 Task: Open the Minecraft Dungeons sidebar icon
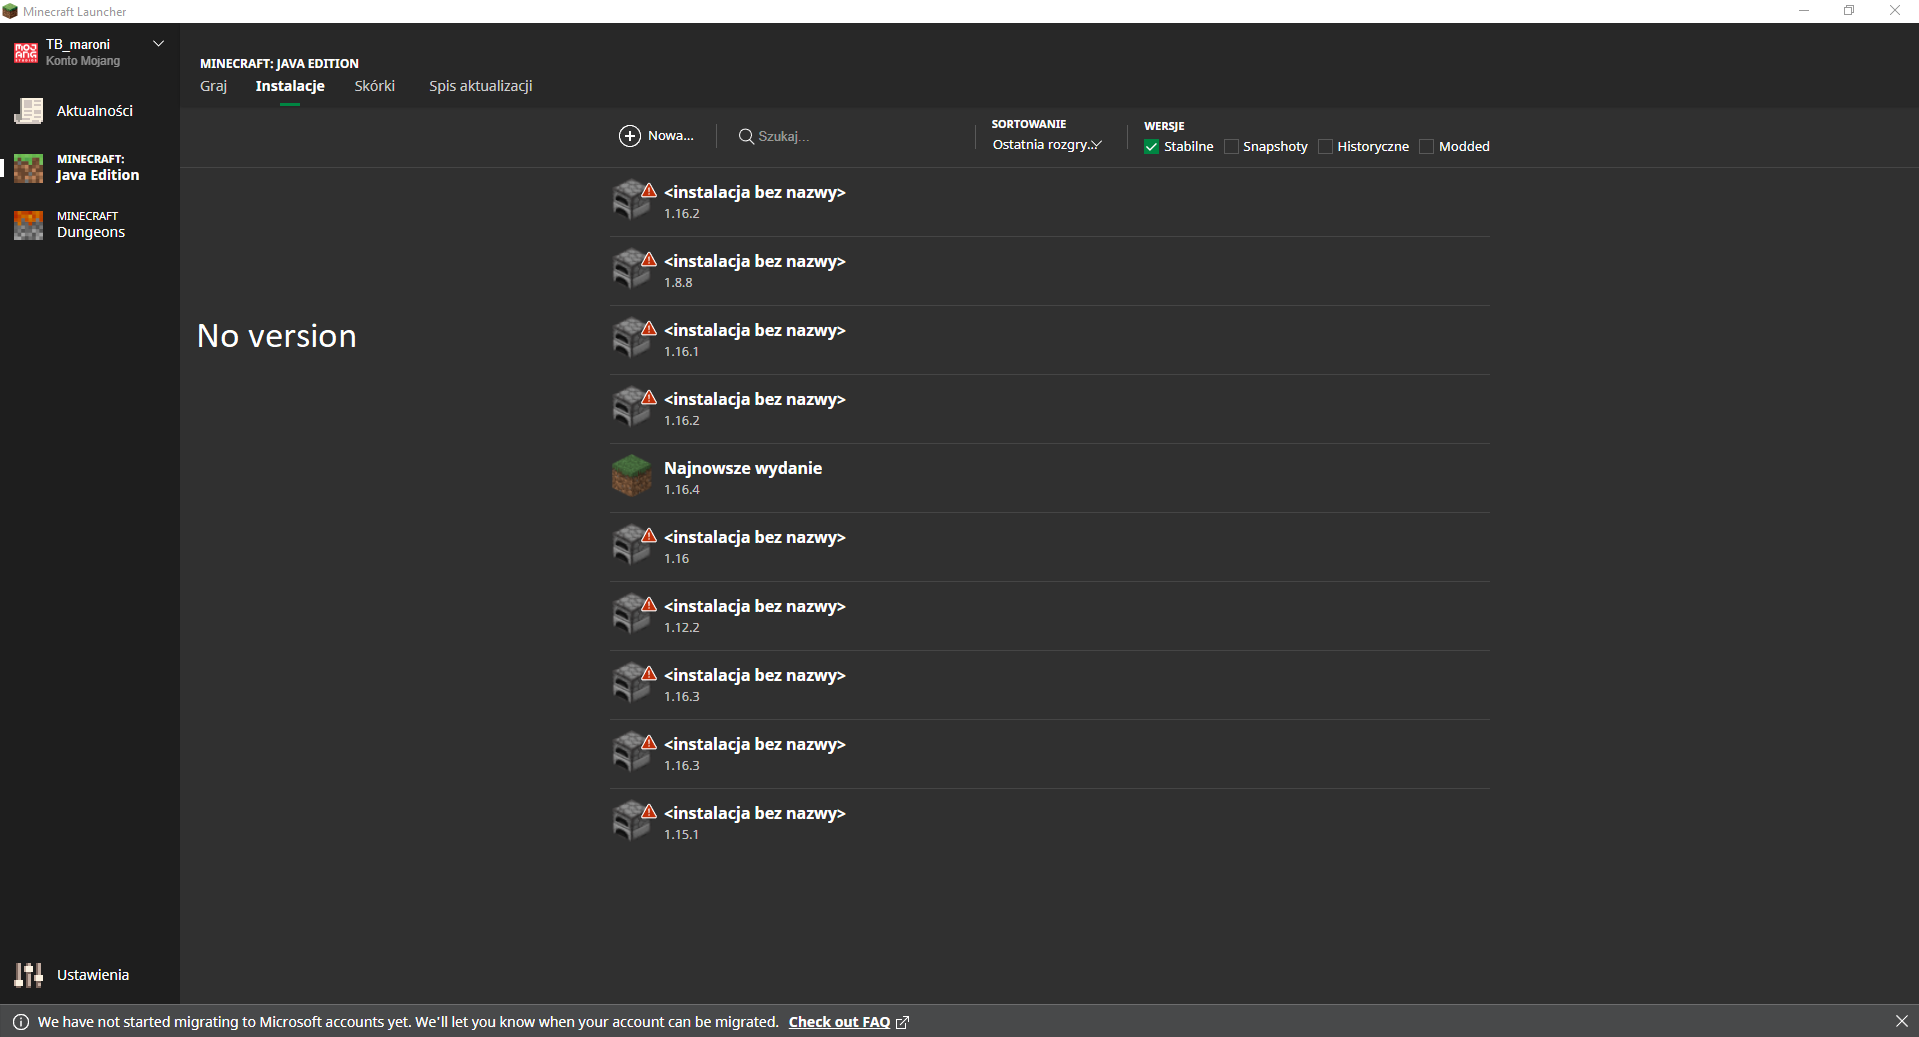(28, 225)
